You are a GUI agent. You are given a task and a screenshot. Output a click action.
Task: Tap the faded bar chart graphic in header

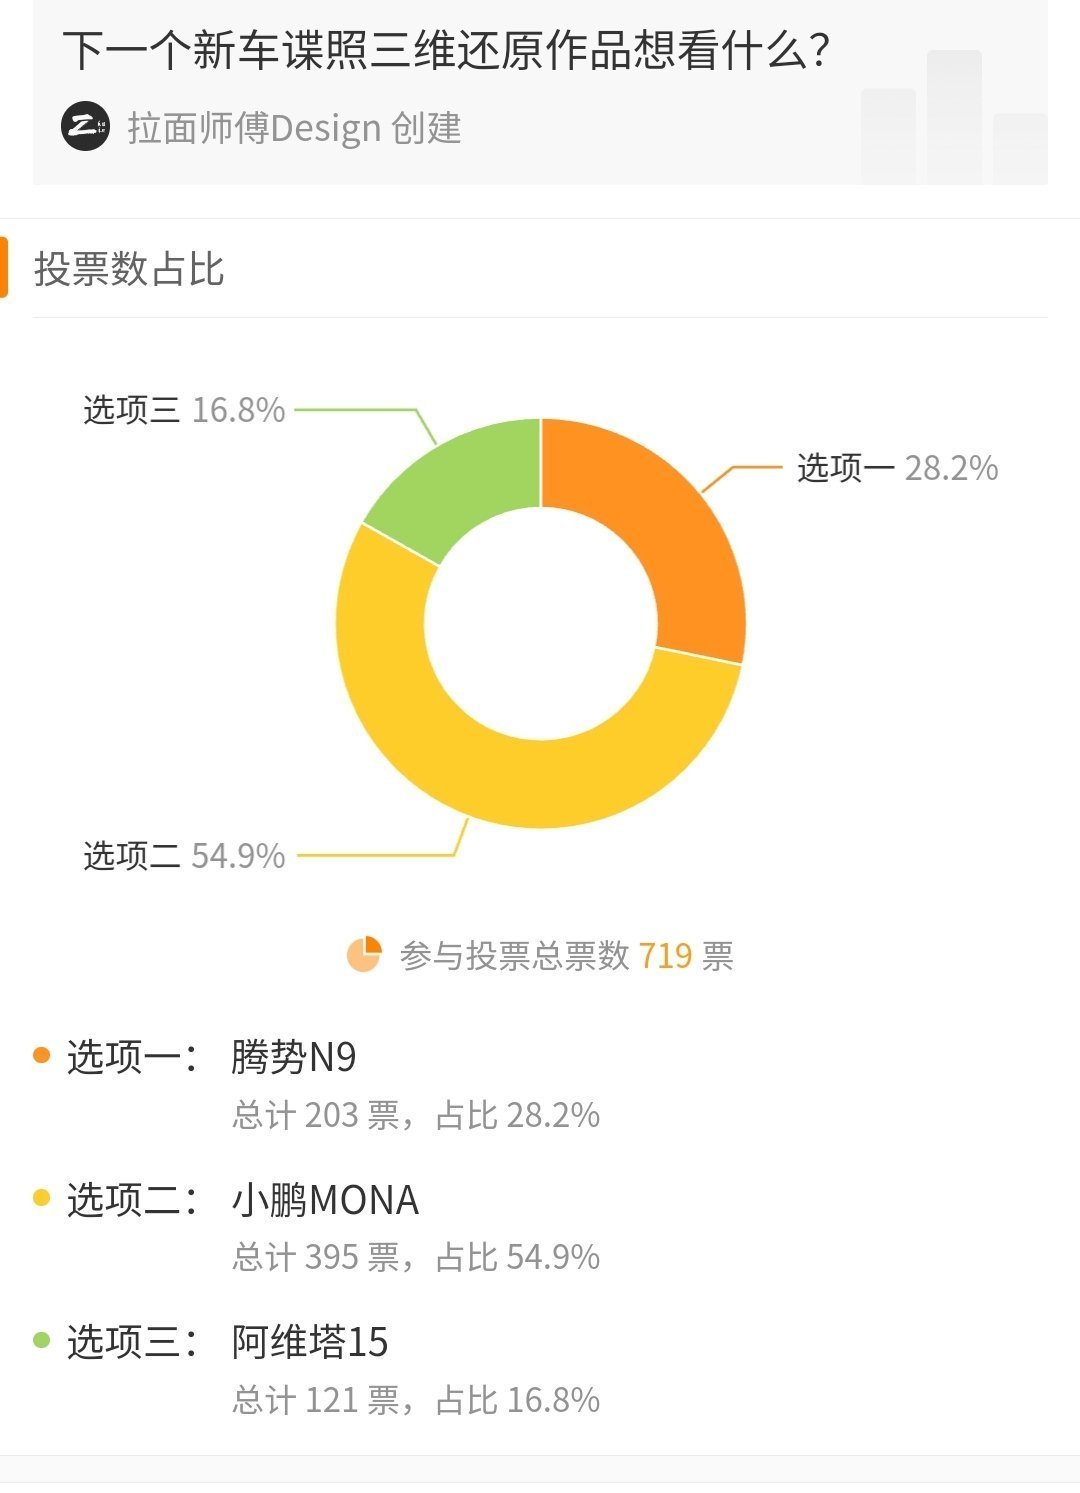[x=953, y=117]
